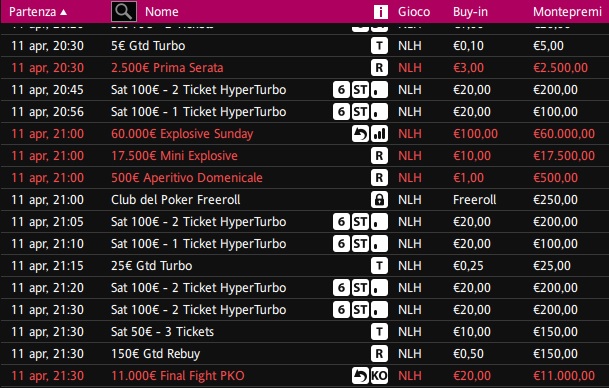Click the Nome column header
The height and width of the screenshot is (388, 609).
162,12
